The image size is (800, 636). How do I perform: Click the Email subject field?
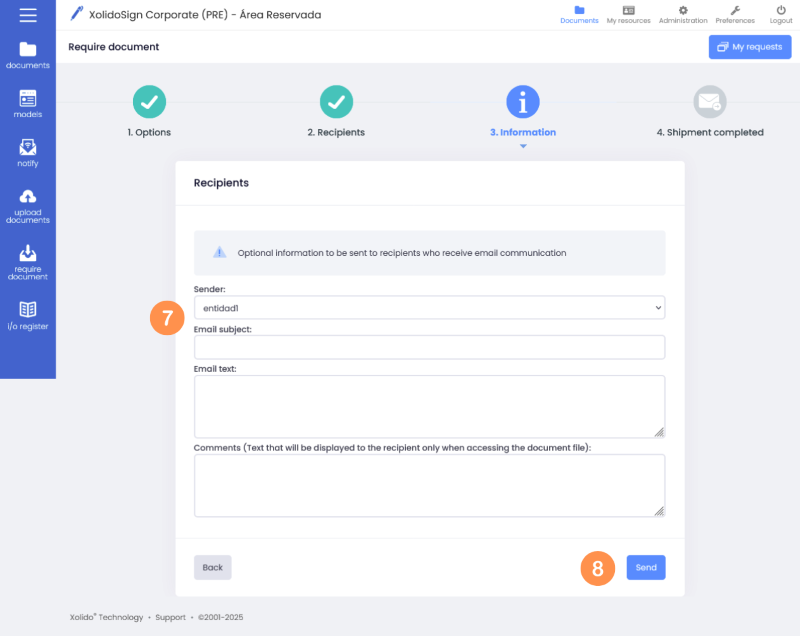[x=429, y=347]
